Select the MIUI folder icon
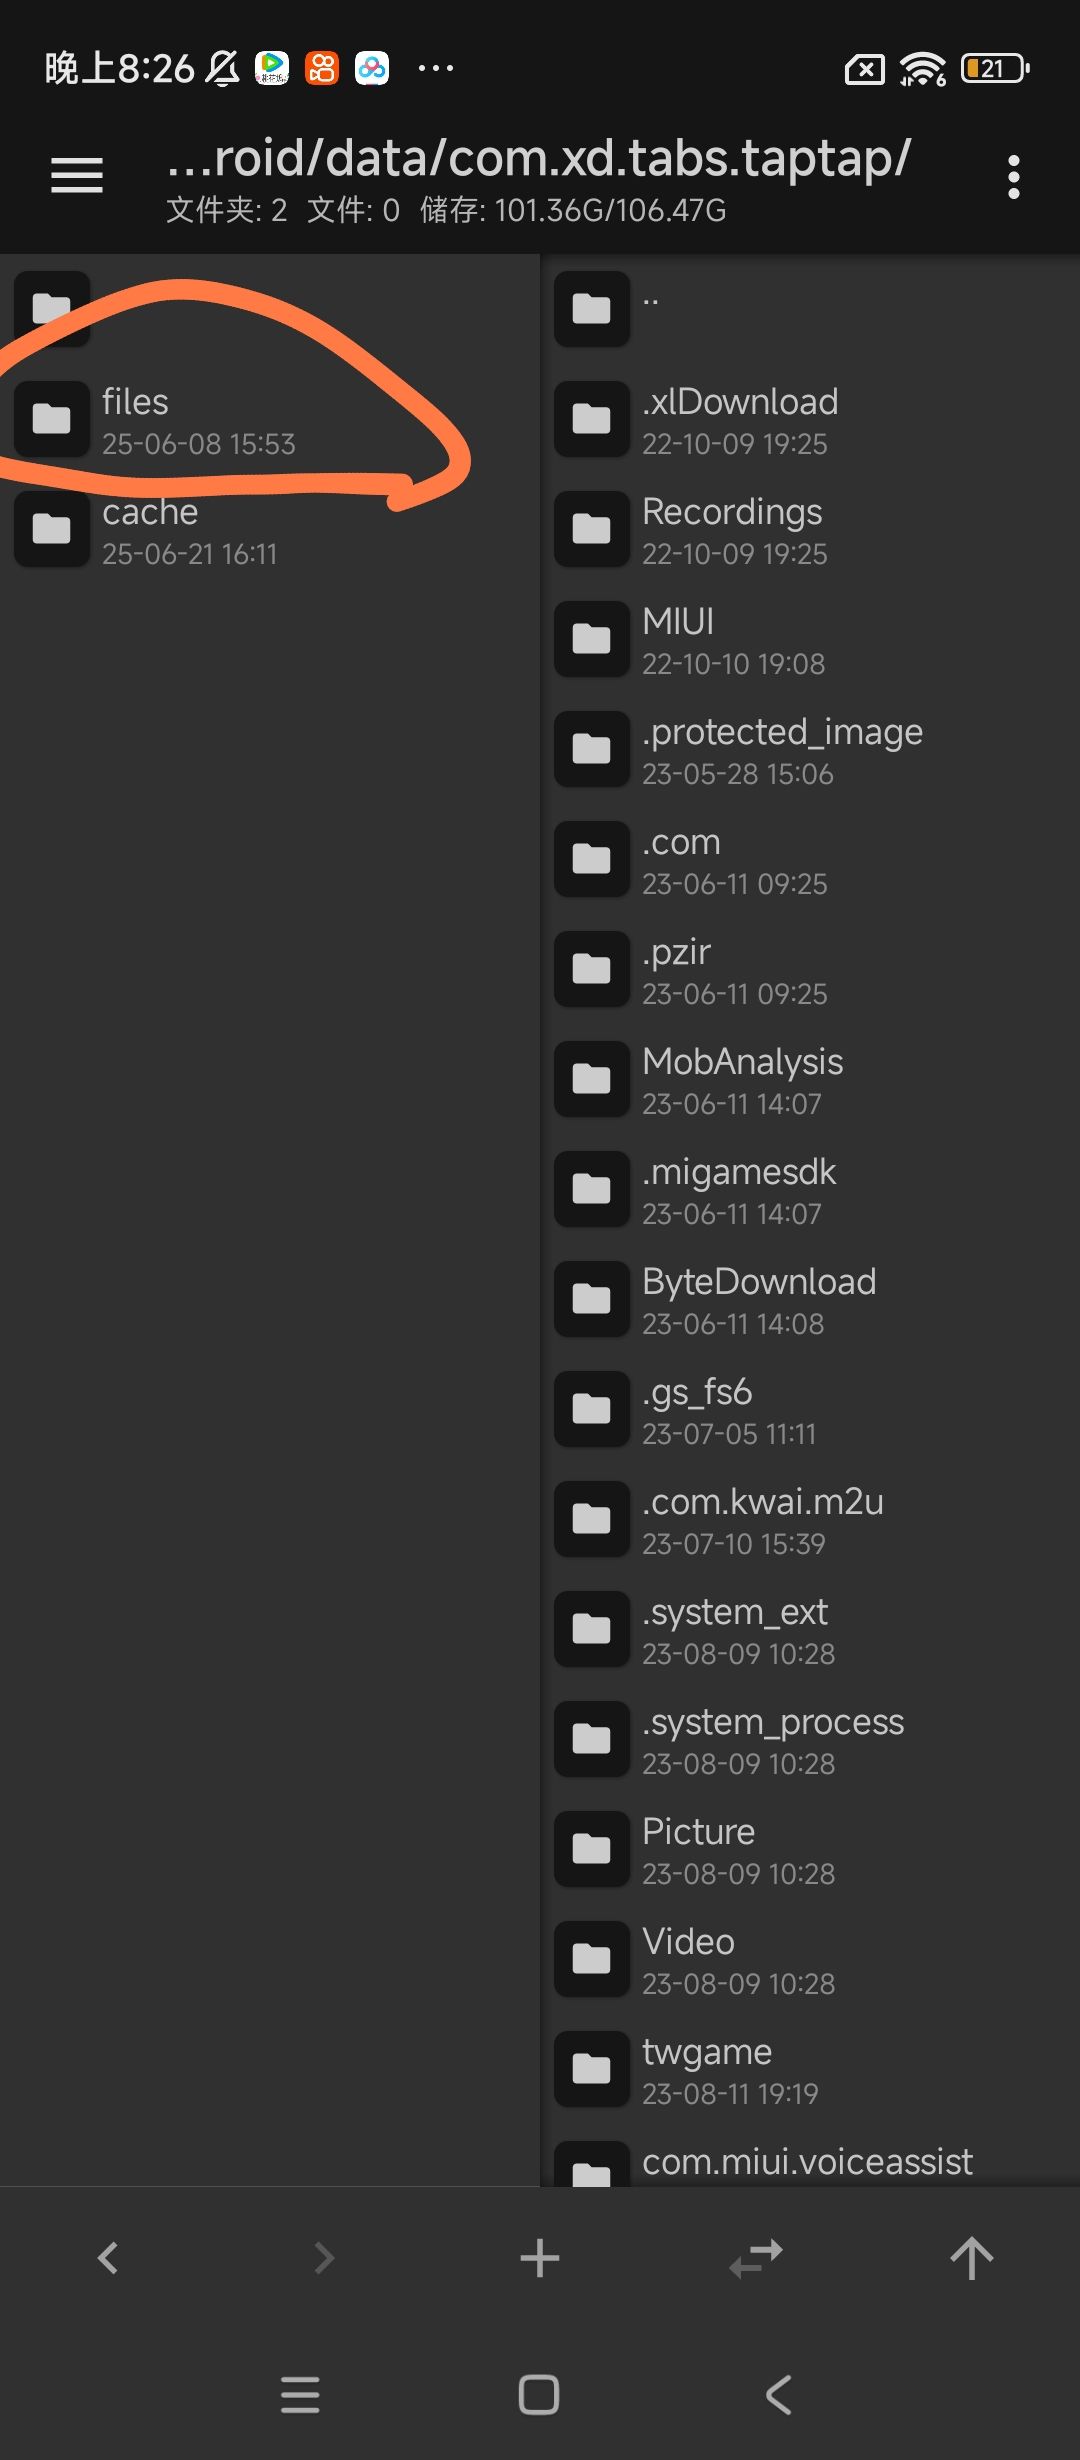1080x2460 pixels. (x=592, y=638)
